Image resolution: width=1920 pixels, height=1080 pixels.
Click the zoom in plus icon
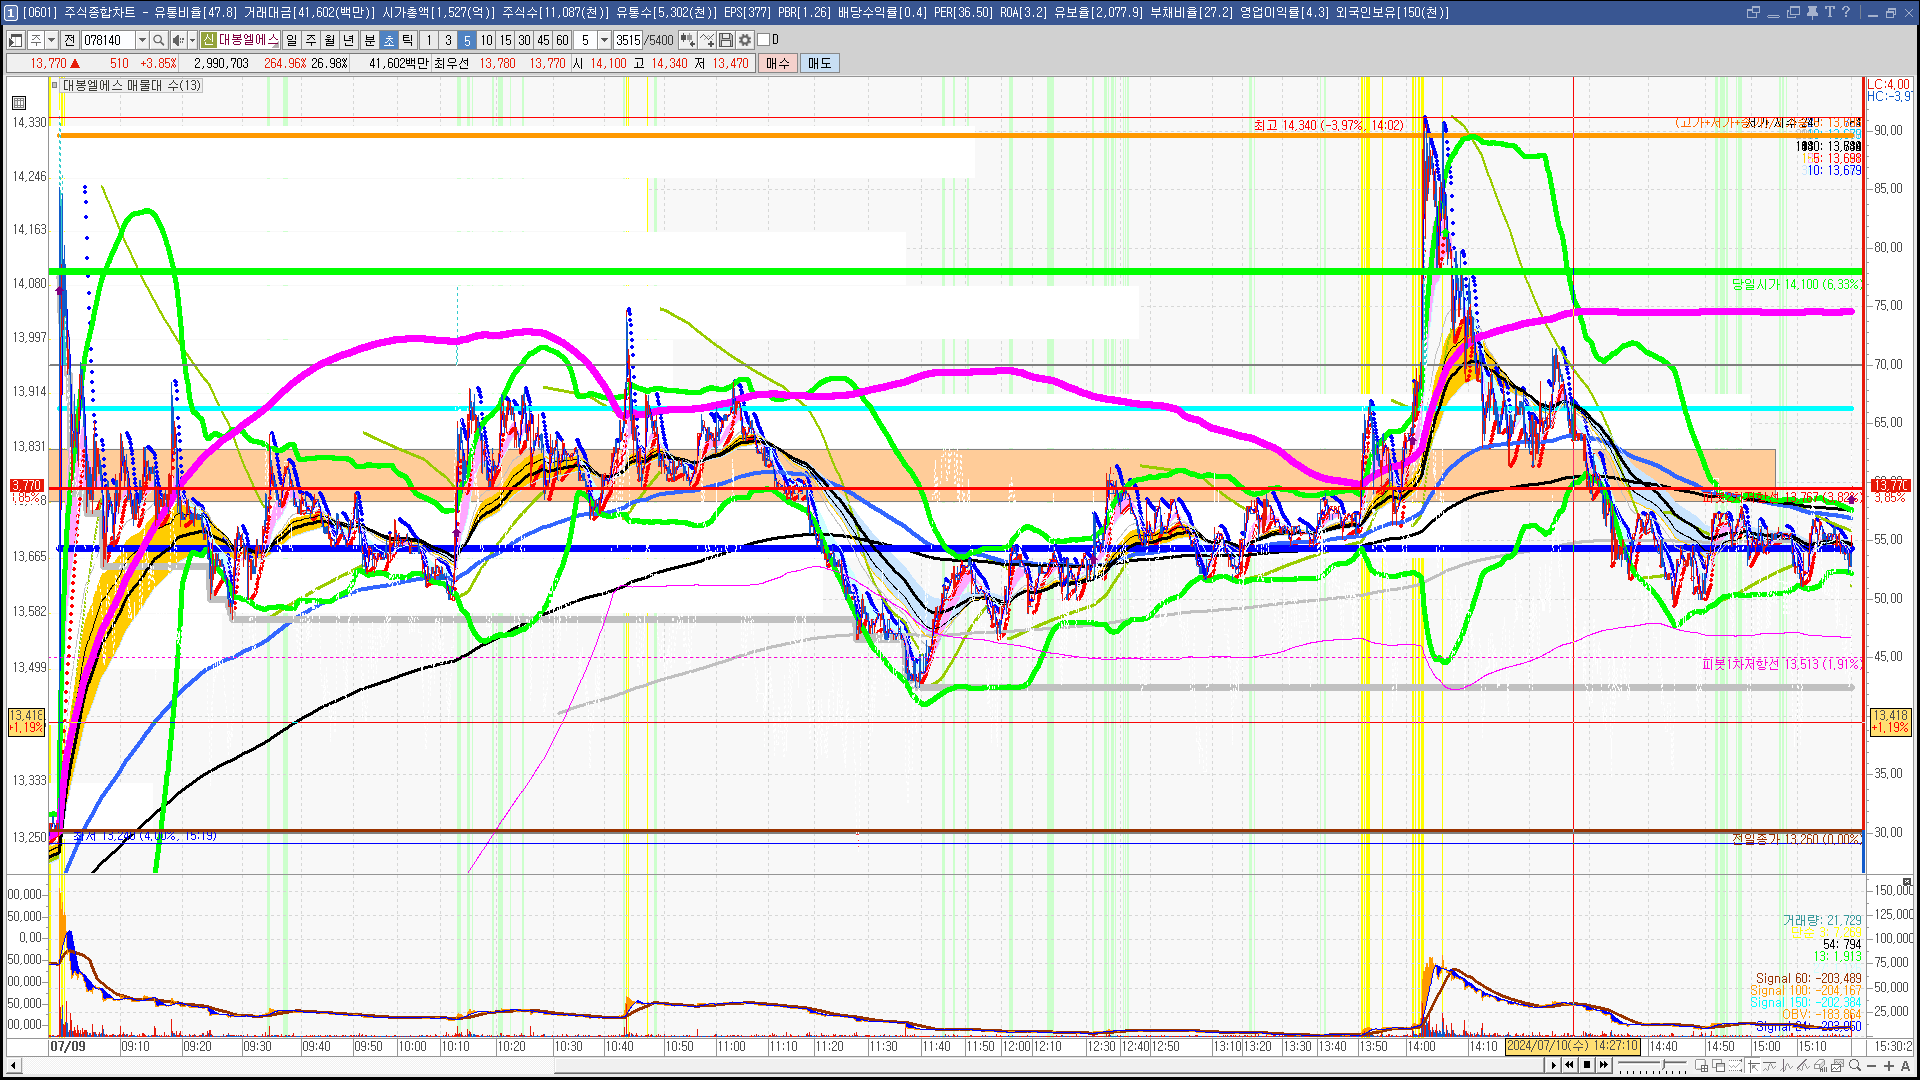click(x=1888, y=1065)
